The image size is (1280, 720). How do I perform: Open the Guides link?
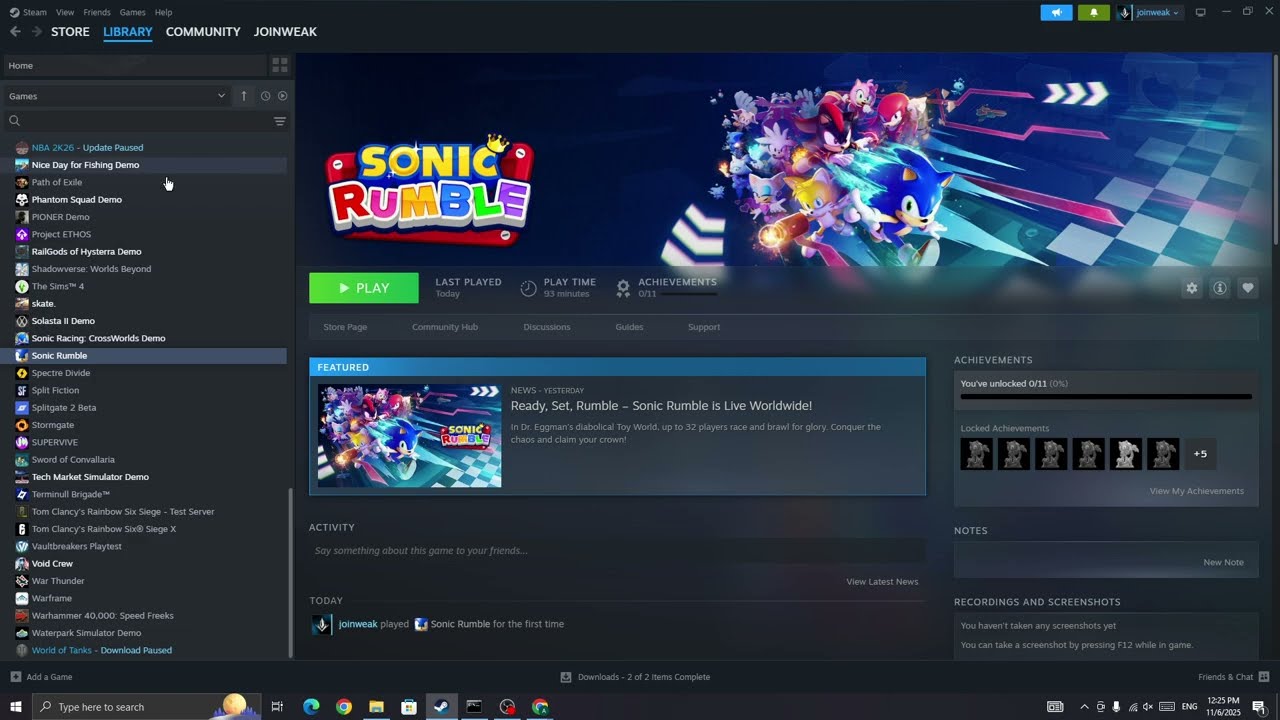point(629,327)
